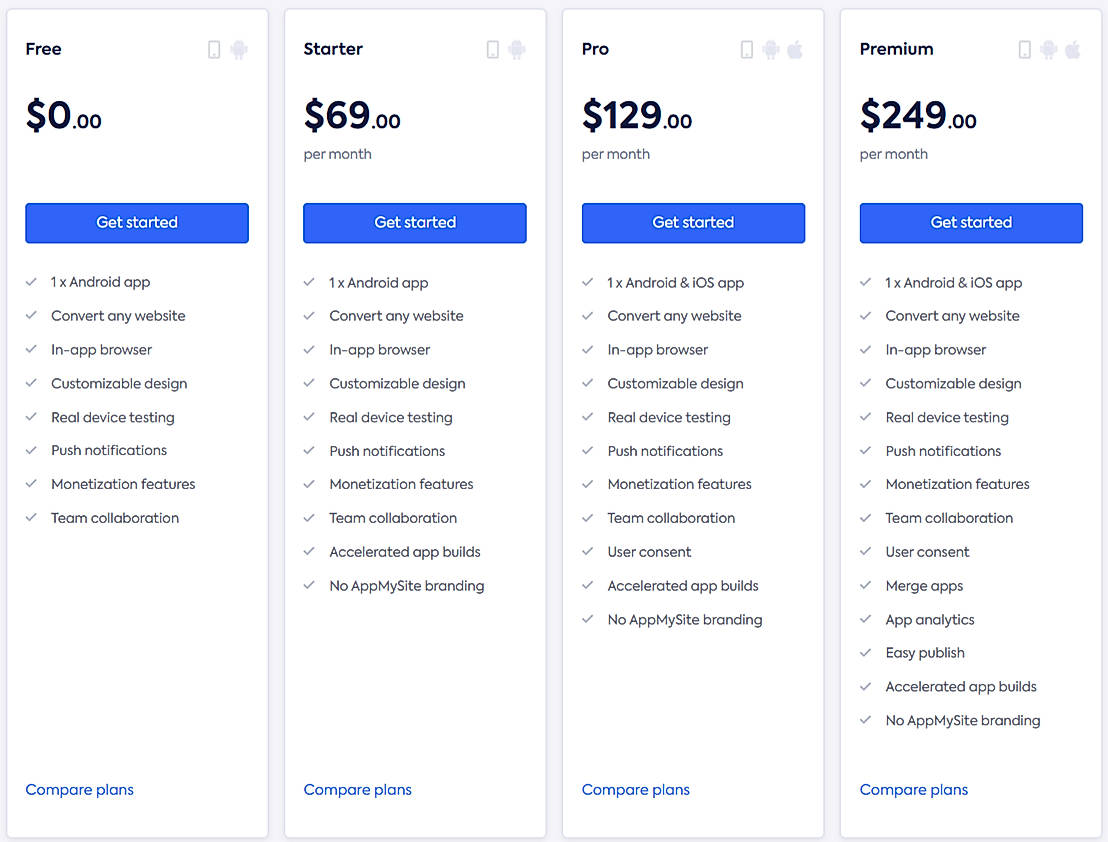The image size is (1108, 842).
Task: Select Get started for the Premium plan
Action: click(x=971, y=223)
